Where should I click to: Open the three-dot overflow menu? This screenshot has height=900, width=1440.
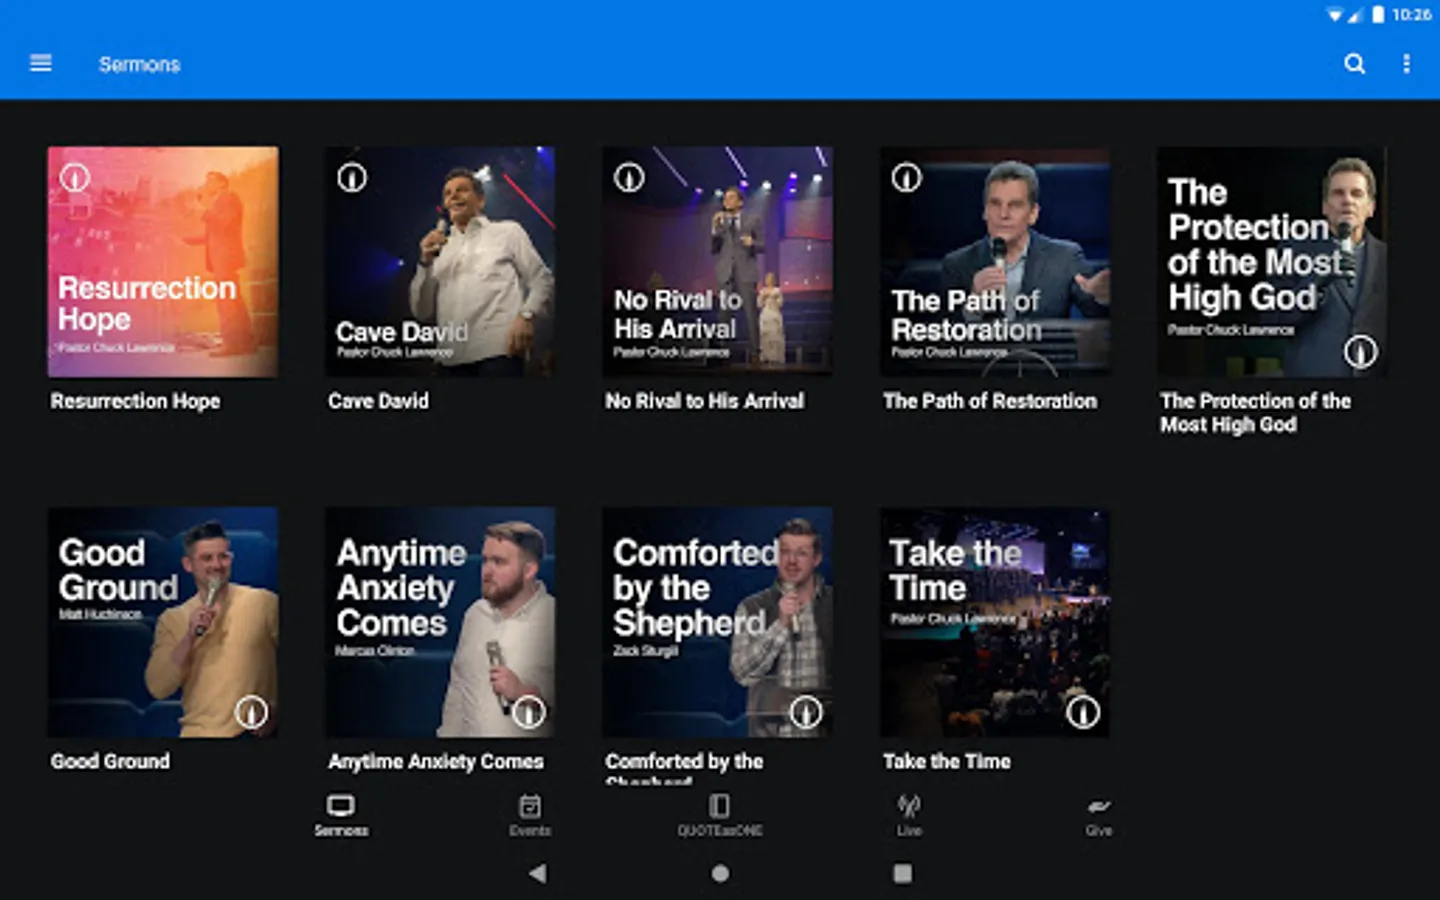coord(1407,64)
